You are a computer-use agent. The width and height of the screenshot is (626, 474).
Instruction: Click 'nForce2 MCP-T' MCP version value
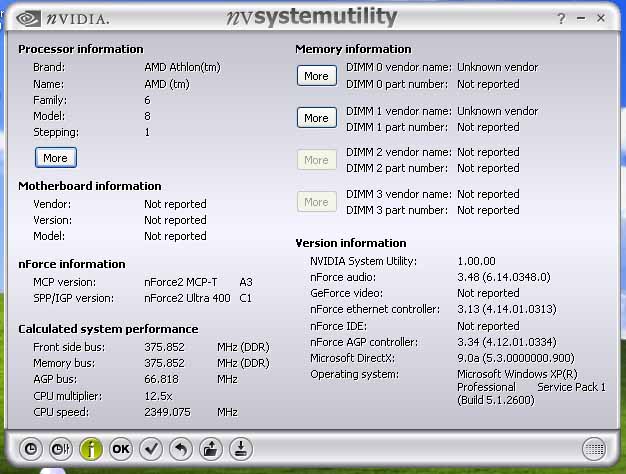point(181,282)
